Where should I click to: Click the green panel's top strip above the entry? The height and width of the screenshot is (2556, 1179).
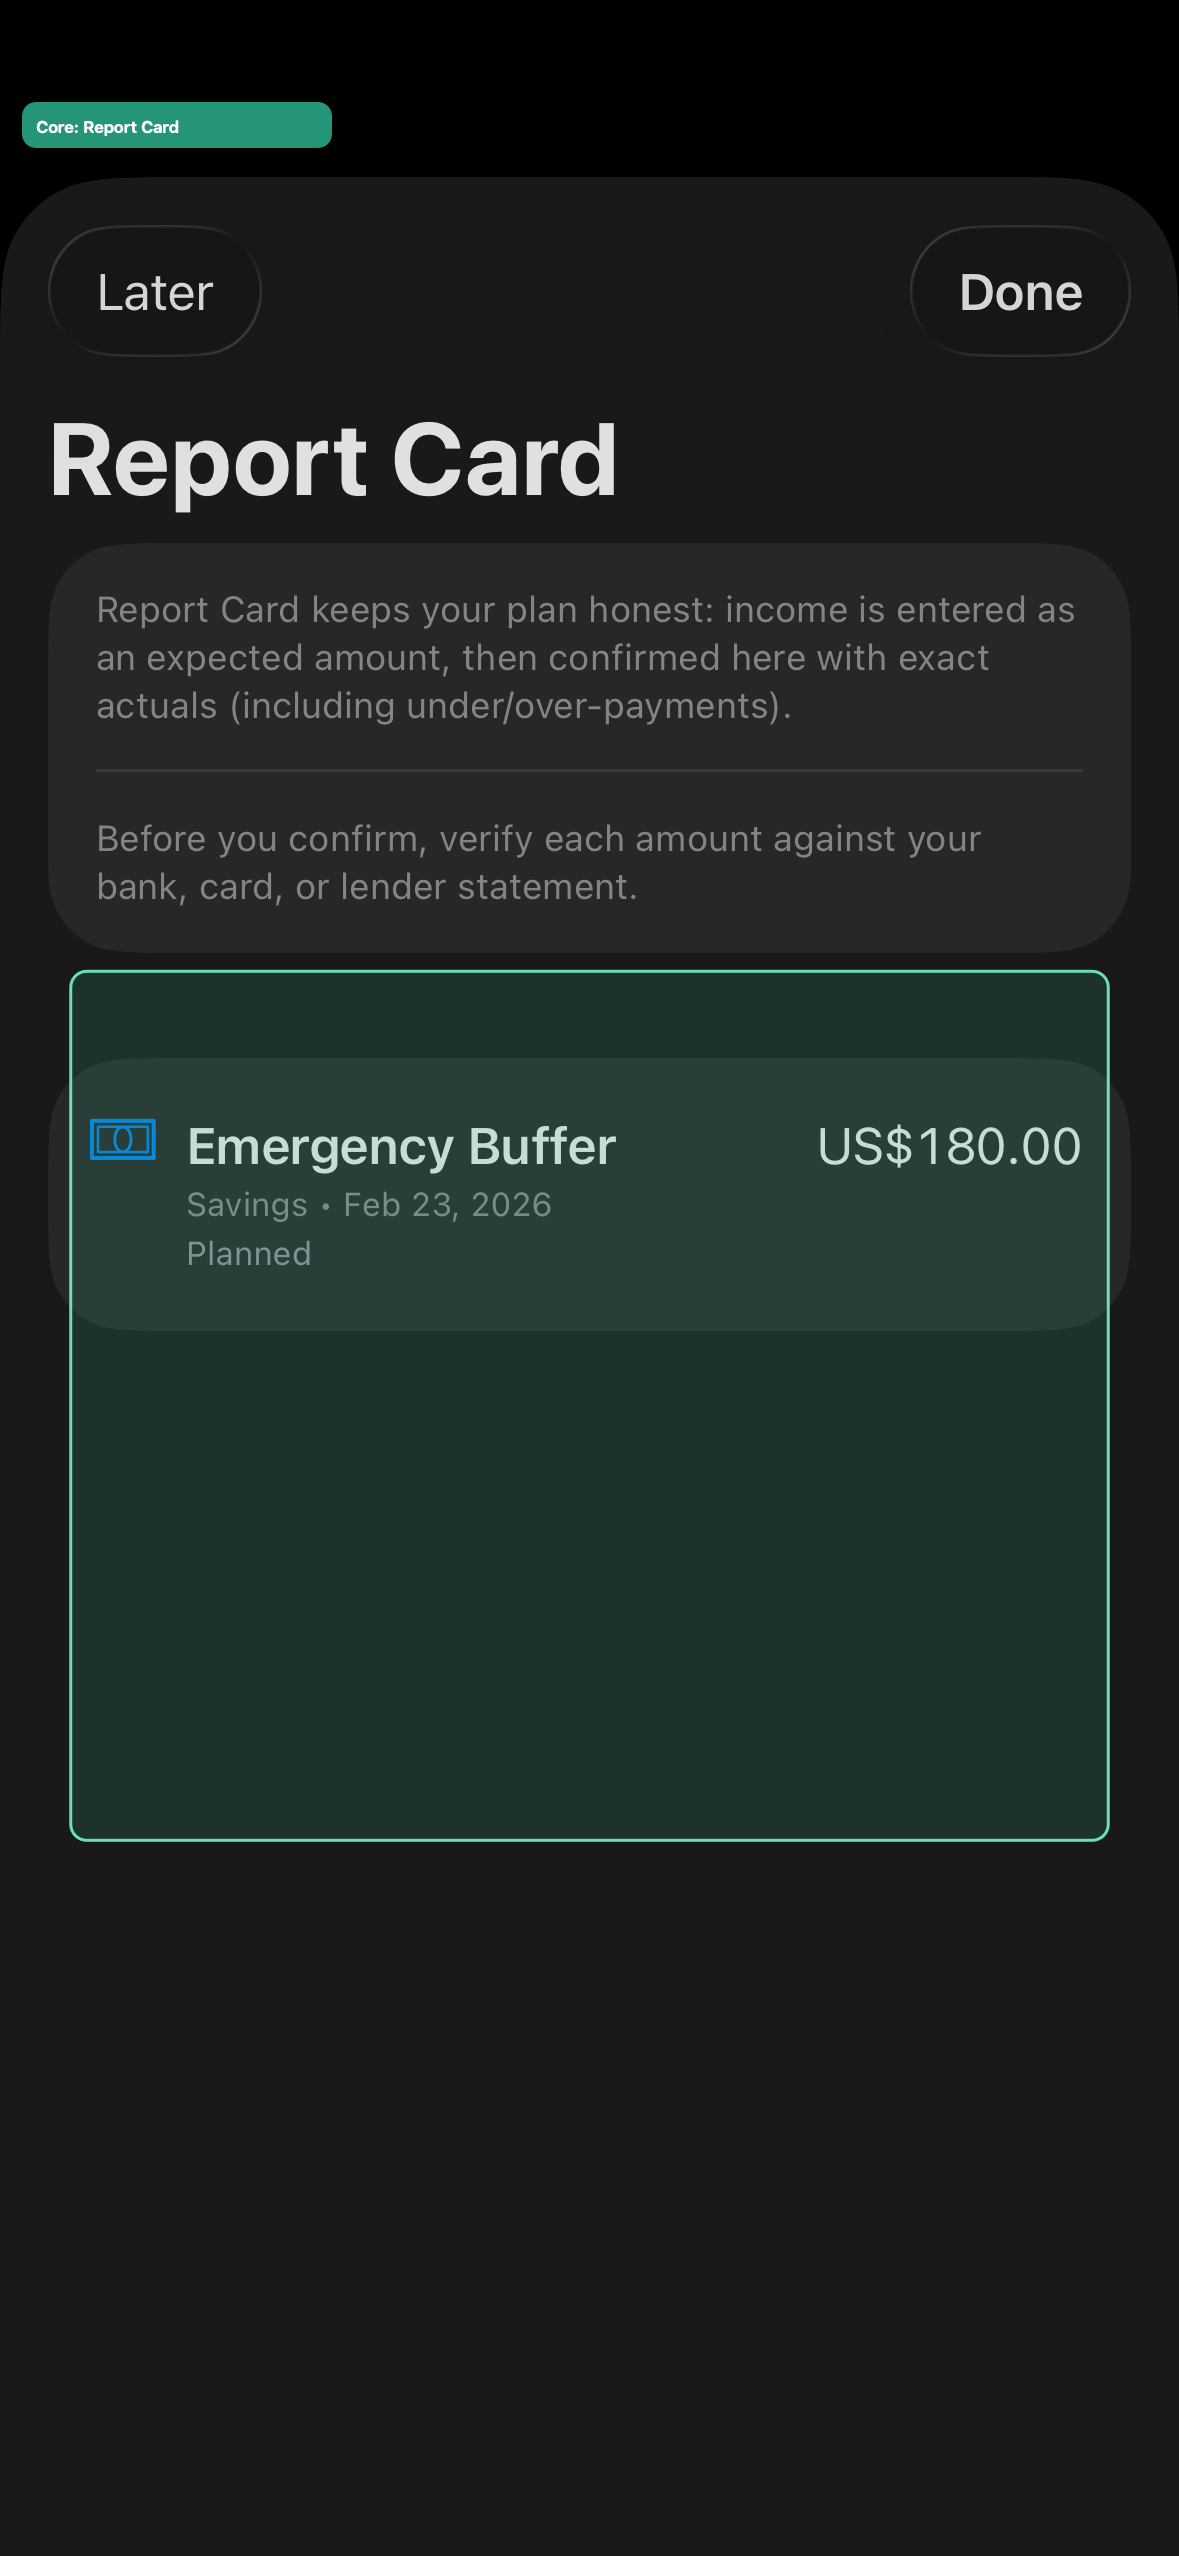coord(589,1015)
